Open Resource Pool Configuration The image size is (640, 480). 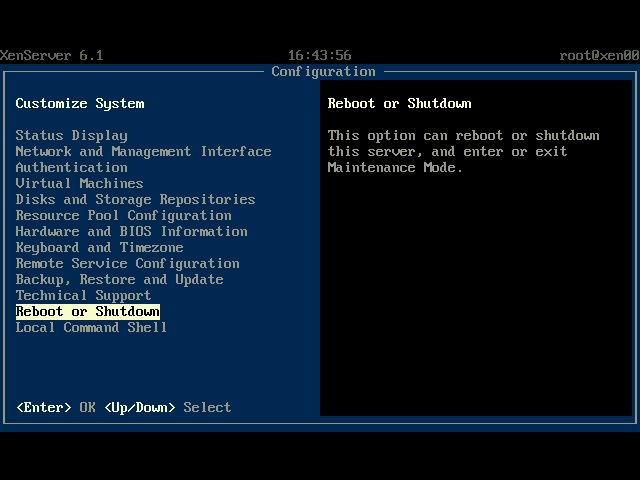click(x=124, y=215)
